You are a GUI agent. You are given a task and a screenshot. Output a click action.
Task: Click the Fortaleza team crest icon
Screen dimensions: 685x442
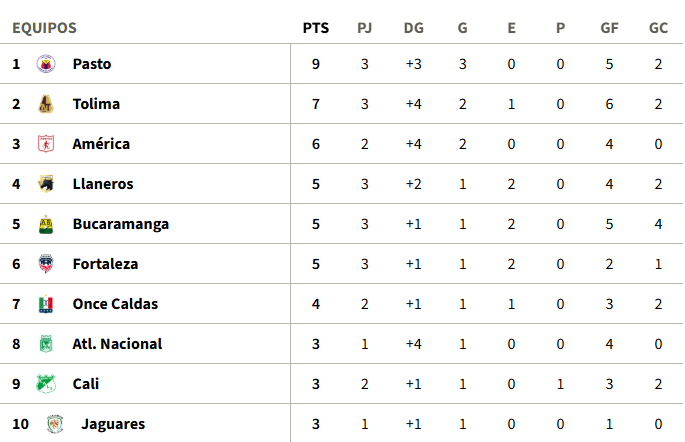pos(44,264)
